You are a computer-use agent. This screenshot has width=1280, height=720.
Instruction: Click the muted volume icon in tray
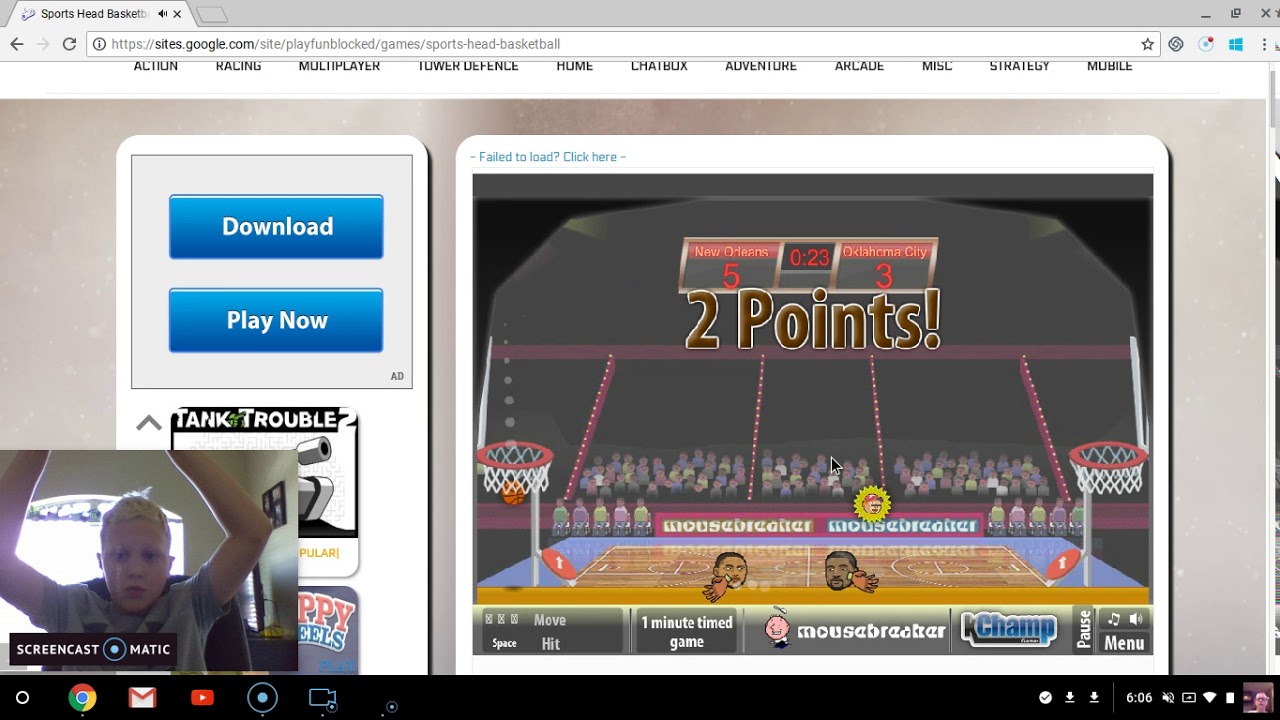tap(1168, 697)
